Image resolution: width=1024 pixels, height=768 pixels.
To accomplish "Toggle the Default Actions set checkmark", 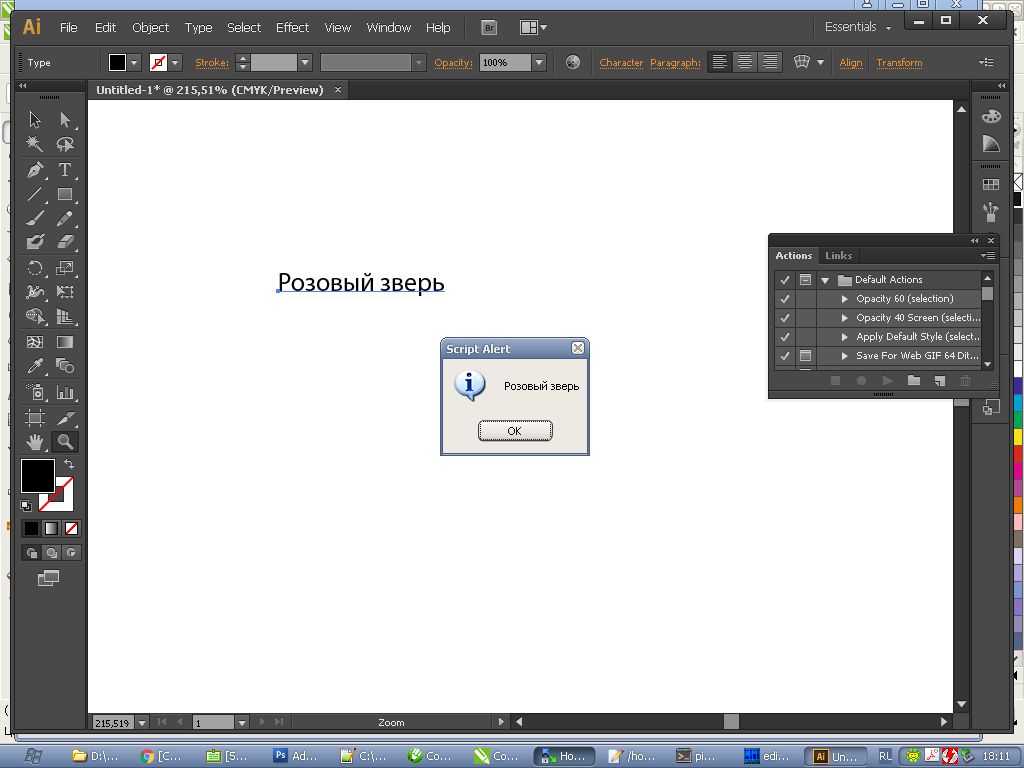I will tap(785, 280).
